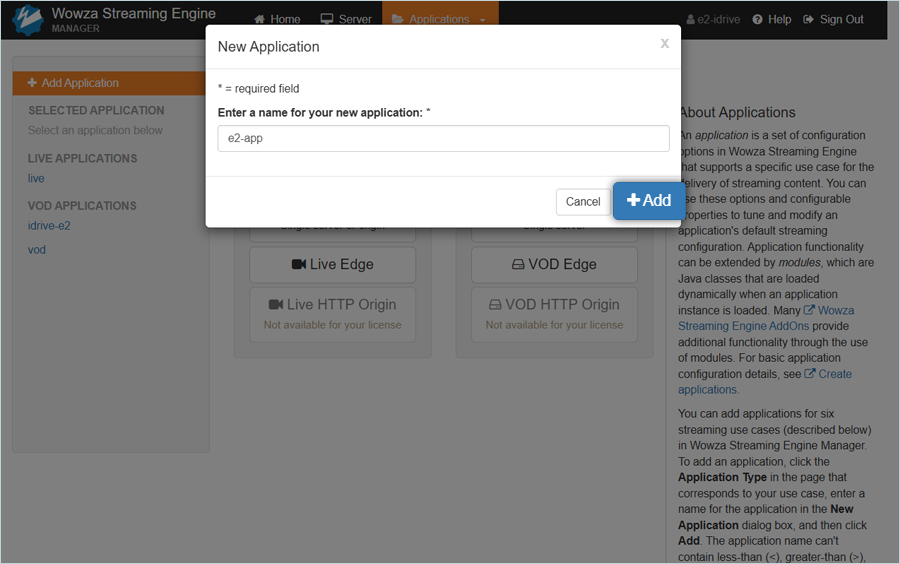900x564 pixels.
Task: Select the vod application
Action: click(x=37, y=250)
